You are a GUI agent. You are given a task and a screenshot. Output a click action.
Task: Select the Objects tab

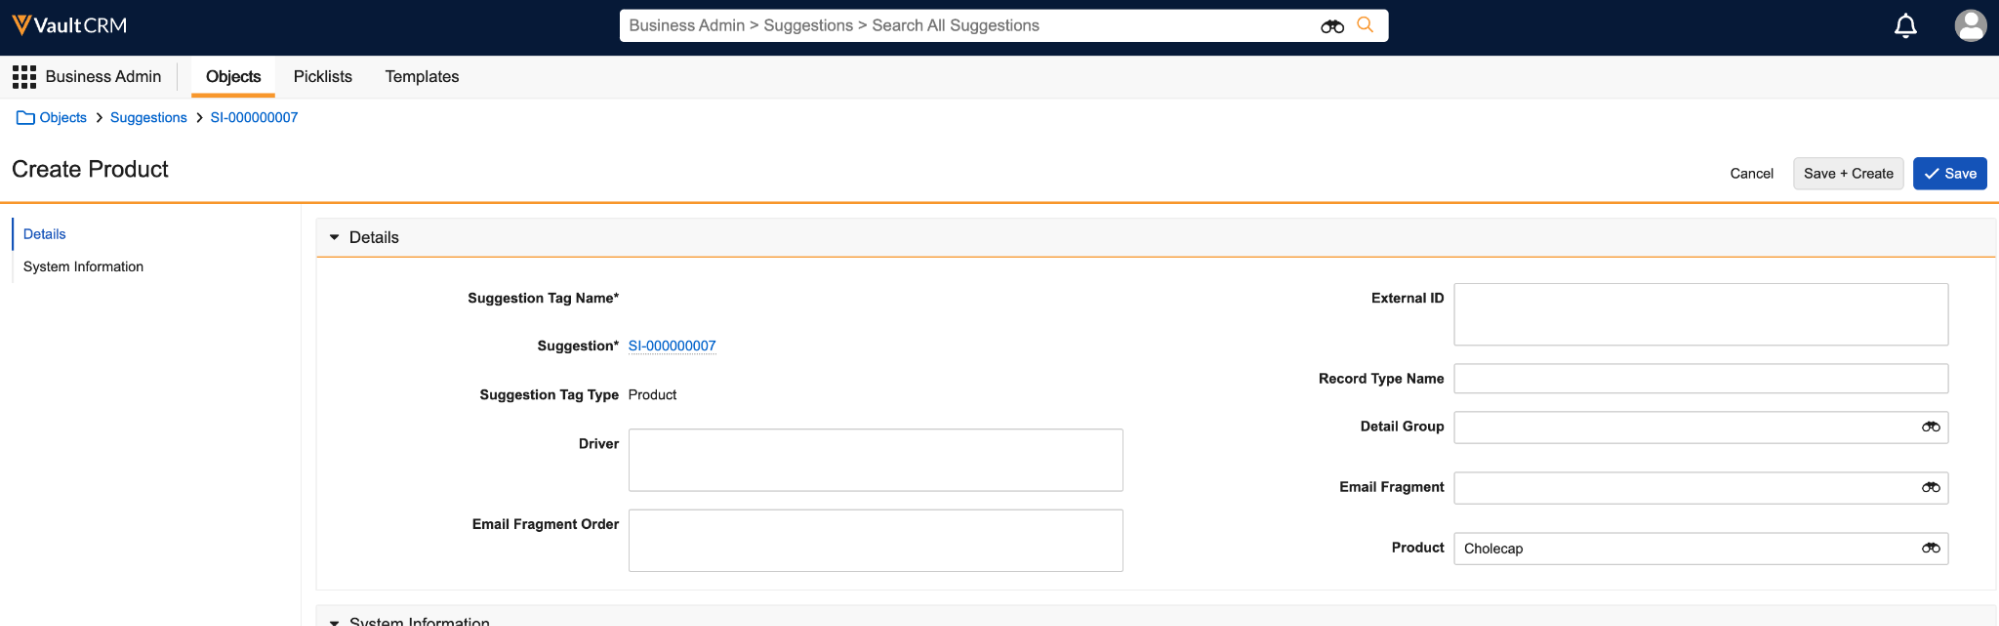pyautogui.click(x=233, y=77)
